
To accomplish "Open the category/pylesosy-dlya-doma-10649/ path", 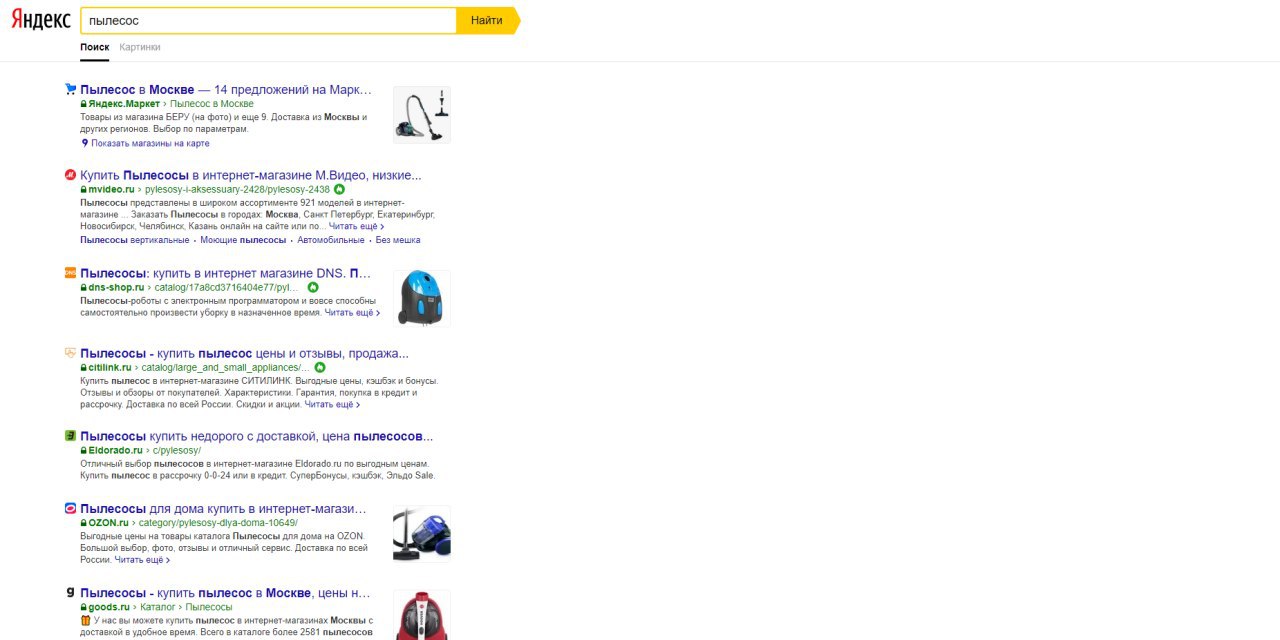I will 218,522.
